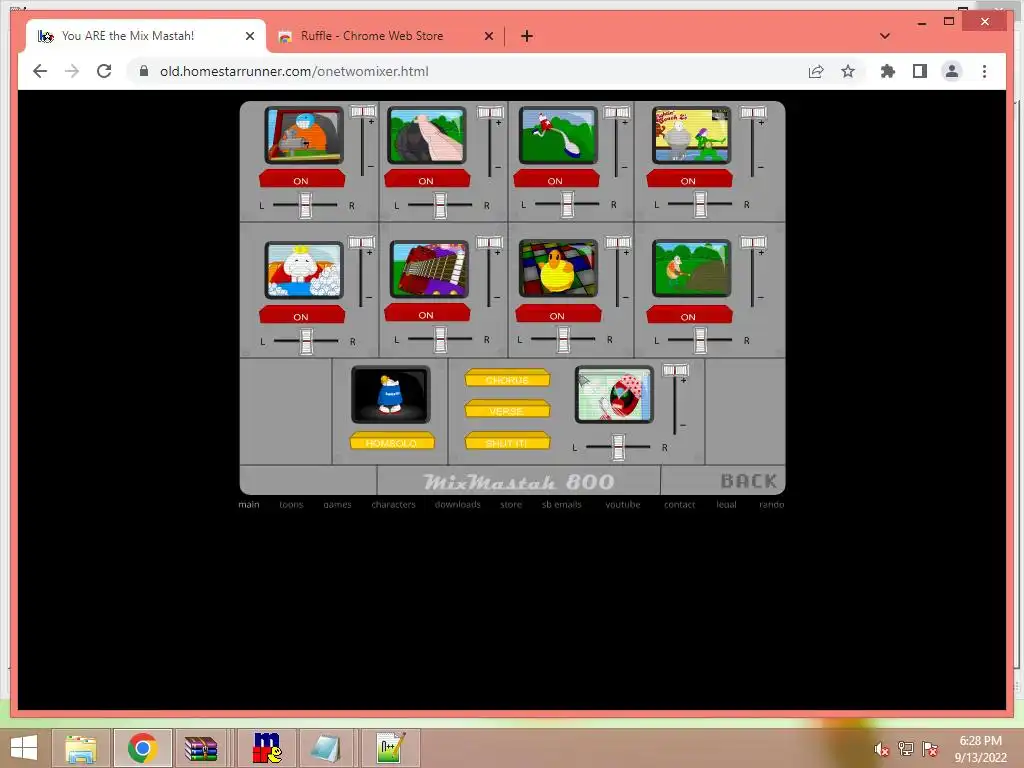Switch to Ruffle - Chrome Web Store tab
The height and width of the screenshot is (768, 1024).
click(x=385, y=36)
